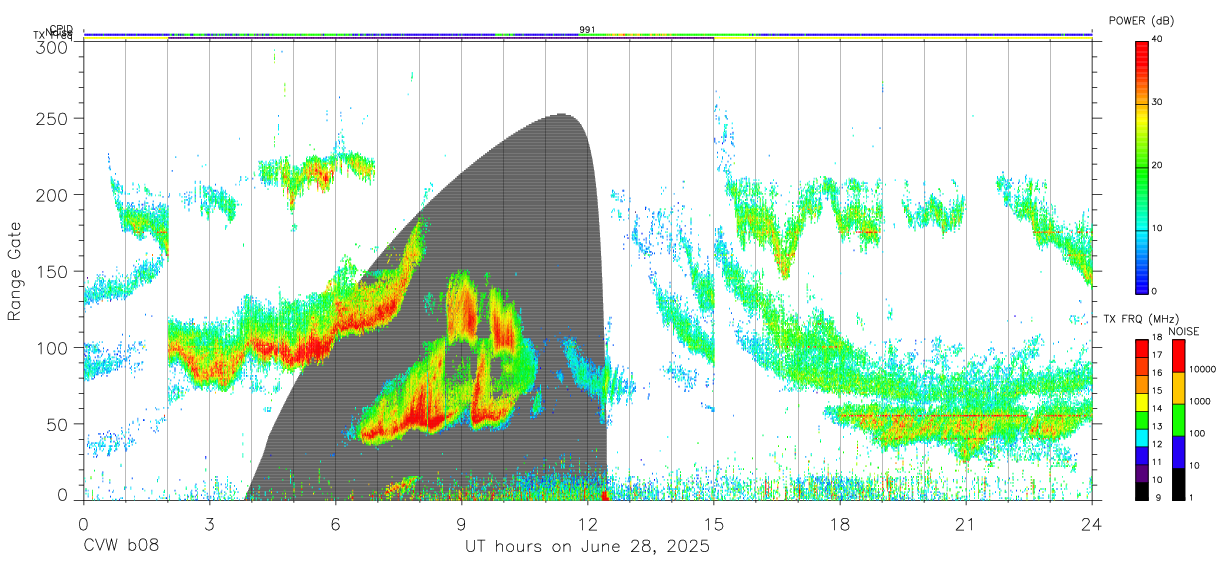Click the 150 tick on Range Gate axis

click(x=51, y=271)
